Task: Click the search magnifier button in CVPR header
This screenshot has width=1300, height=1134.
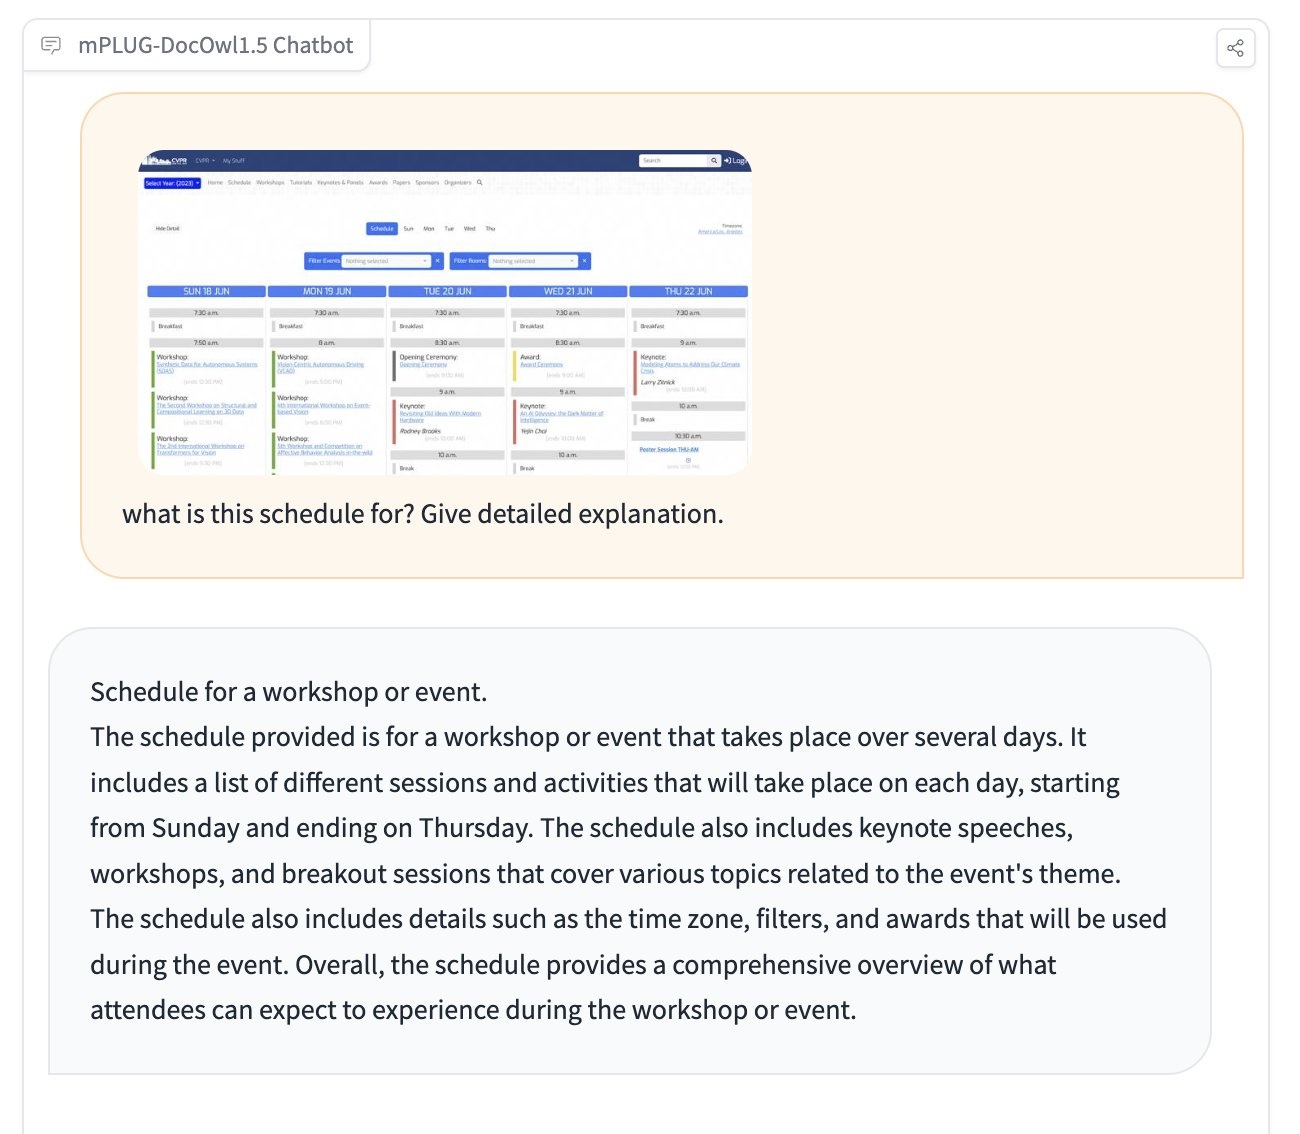Action: 714,160
